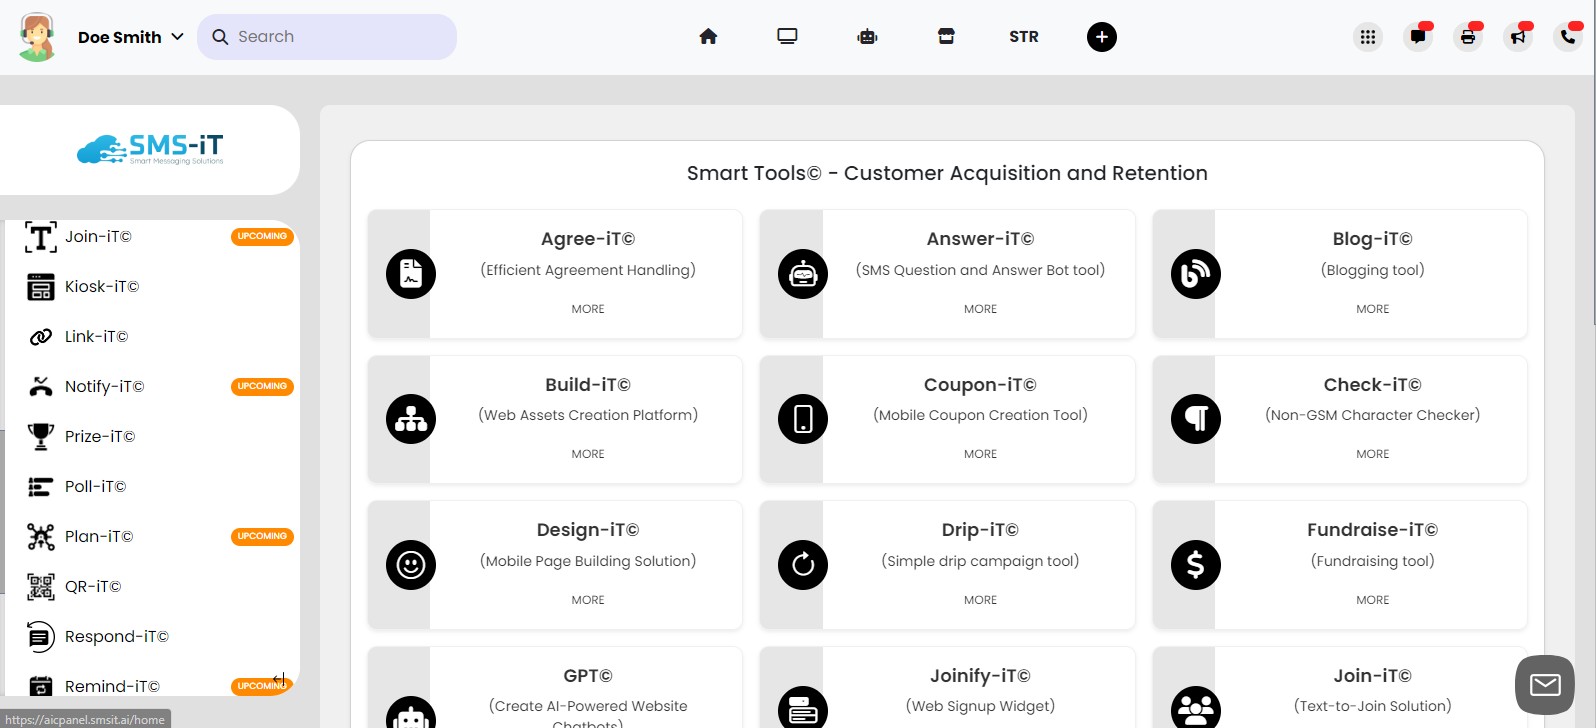The image size is (1596, 728).
Task: Click the robot icon in top navigation
Action: pyautogui.click(x=867, y=37)
